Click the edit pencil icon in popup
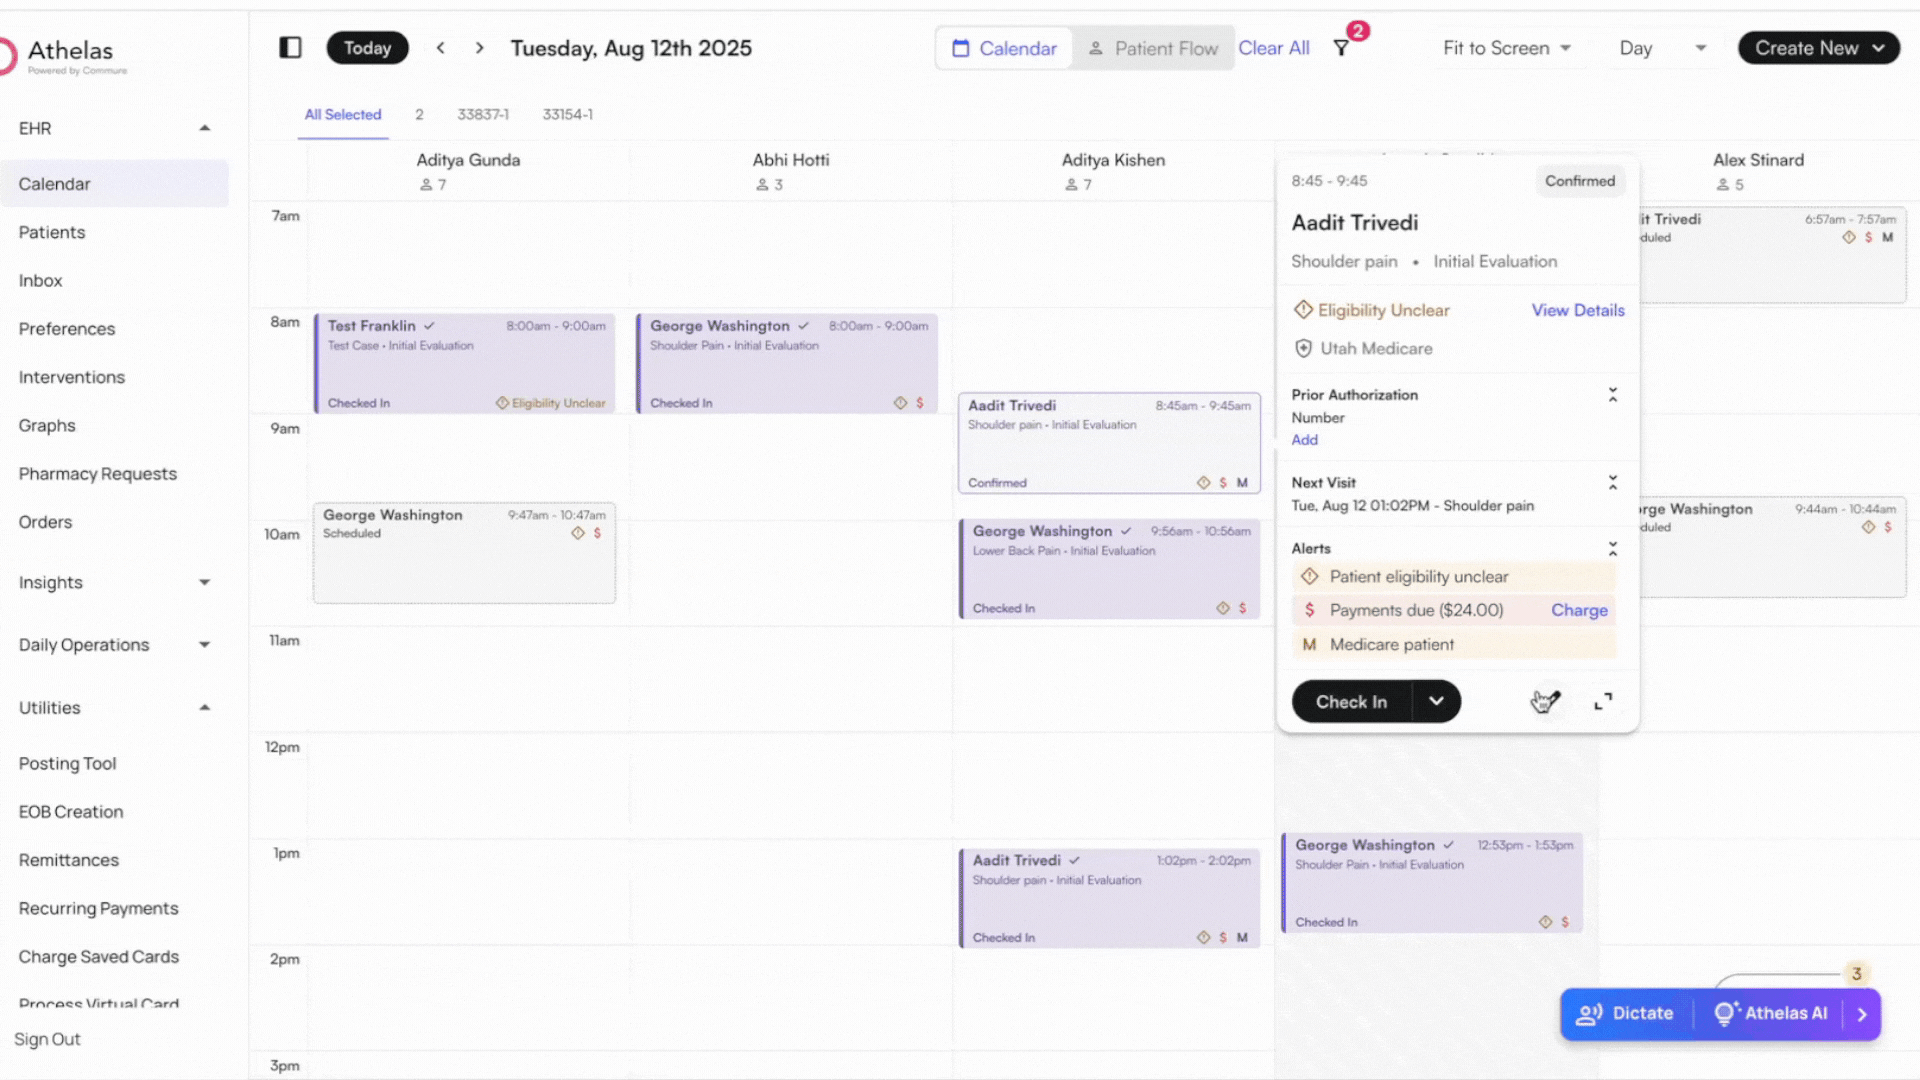 [1548, 701]
